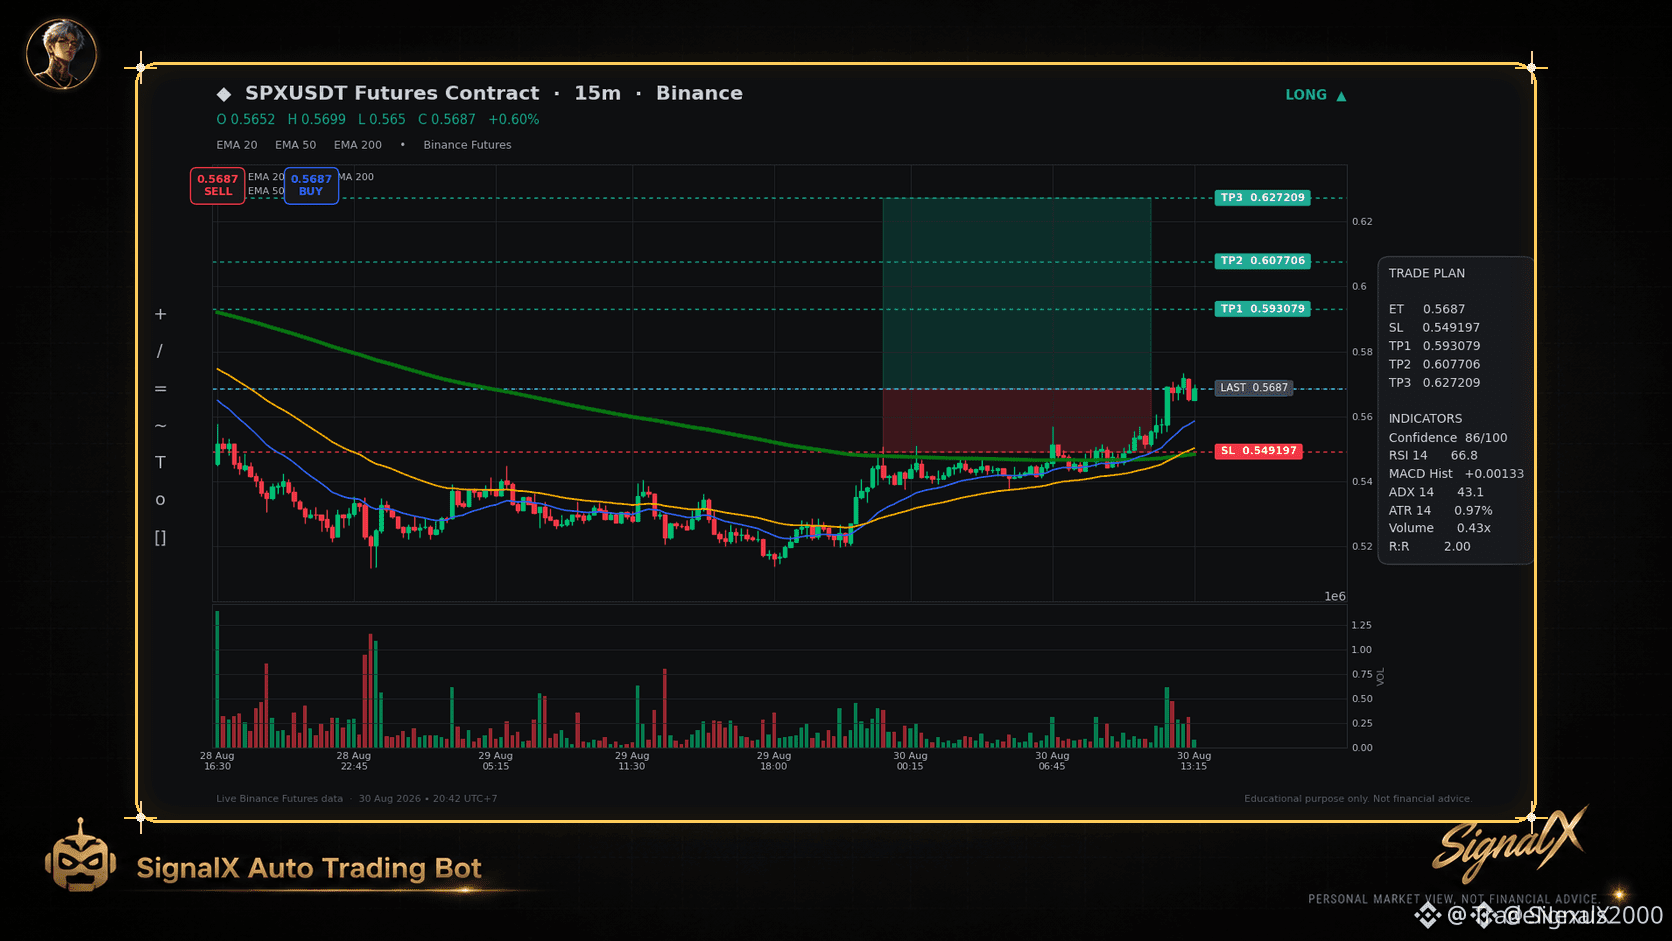The height and width of the screenshot is (941, 1672).
Task: Click the SL 0.549197 stop-loss tag
Action: coord(1258,451)
